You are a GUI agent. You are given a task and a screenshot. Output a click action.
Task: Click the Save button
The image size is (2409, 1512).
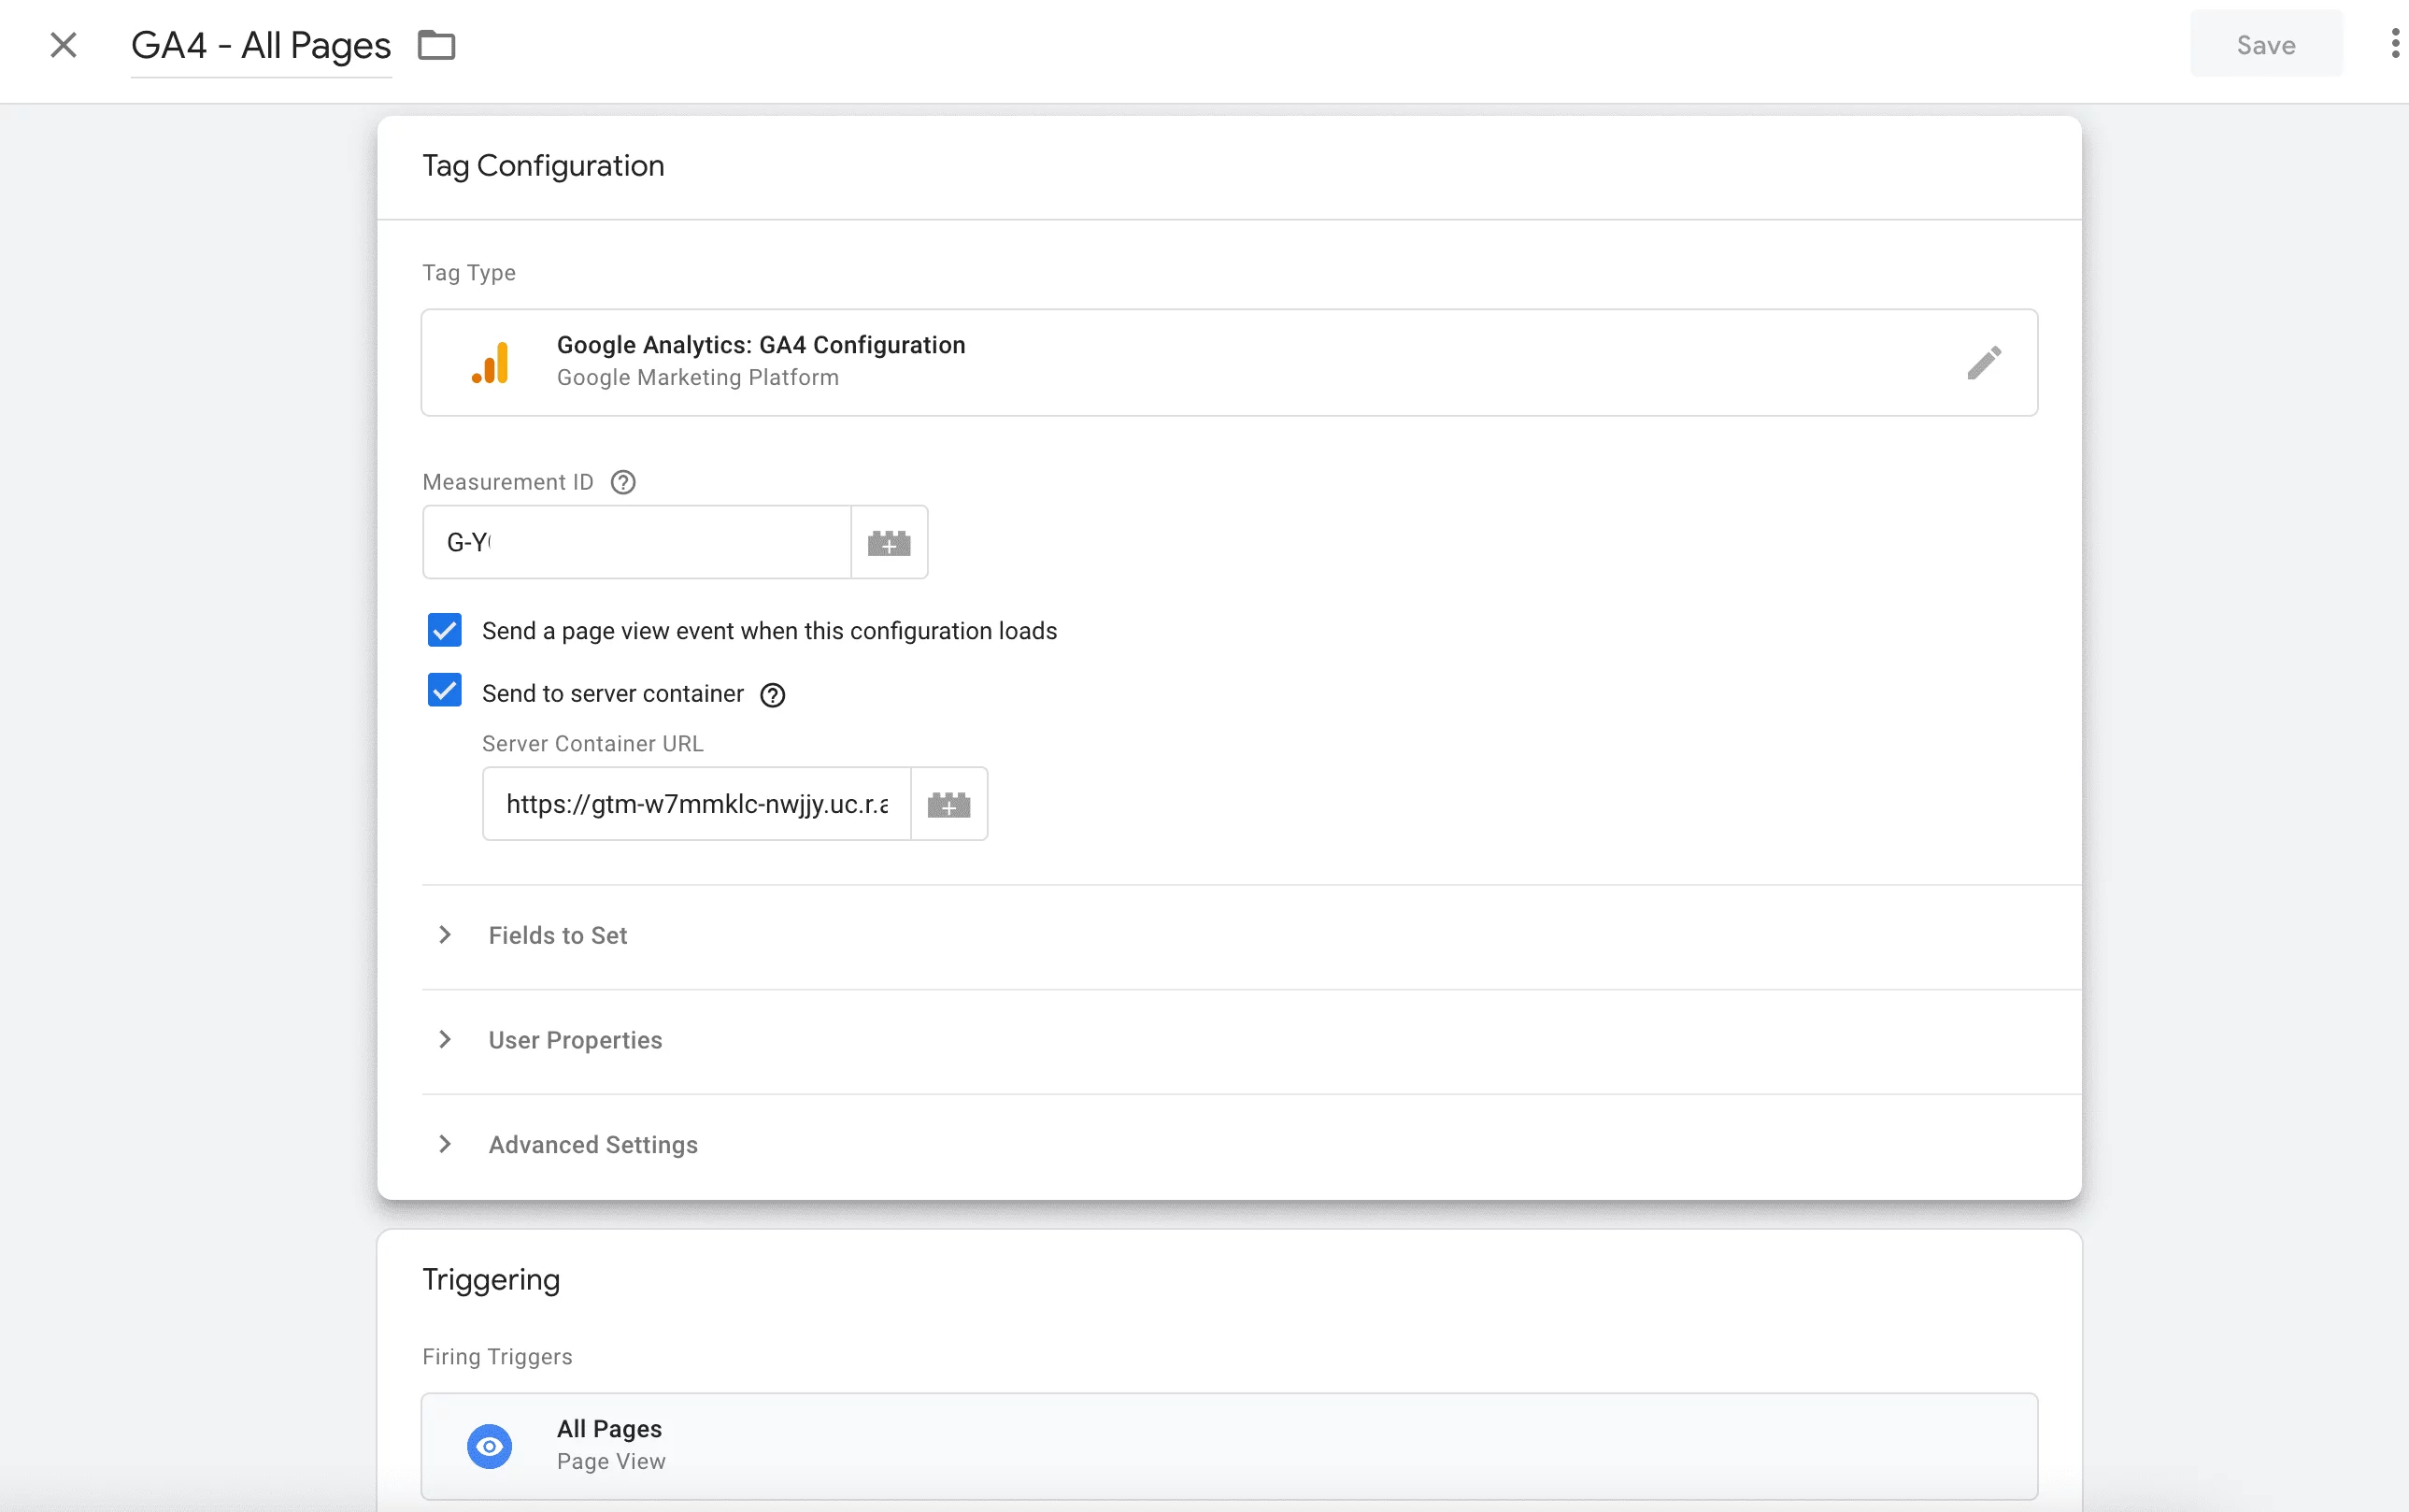coord(2265,45)
